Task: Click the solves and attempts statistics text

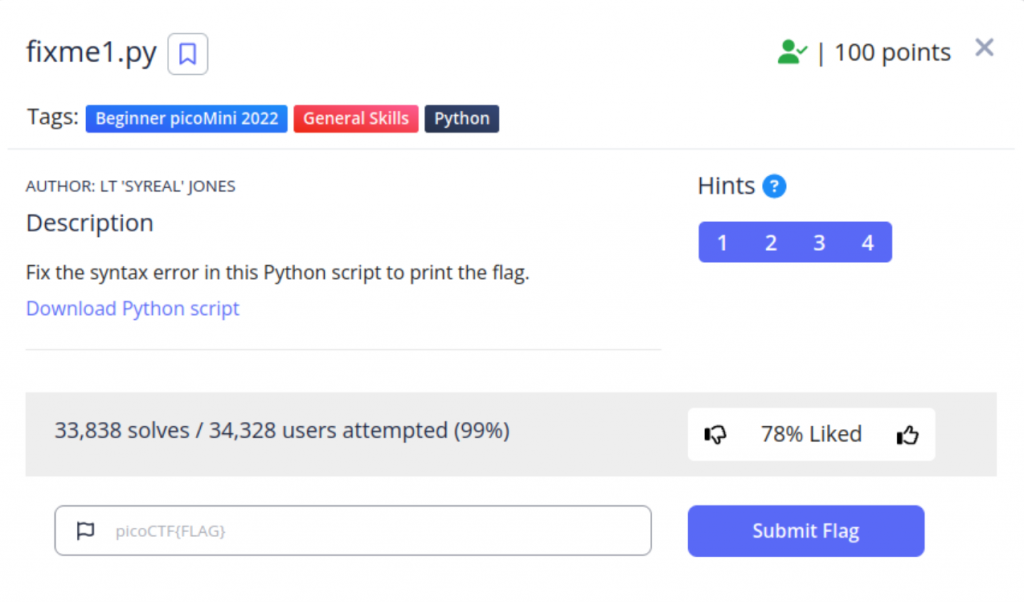Action: coord(282,431)
